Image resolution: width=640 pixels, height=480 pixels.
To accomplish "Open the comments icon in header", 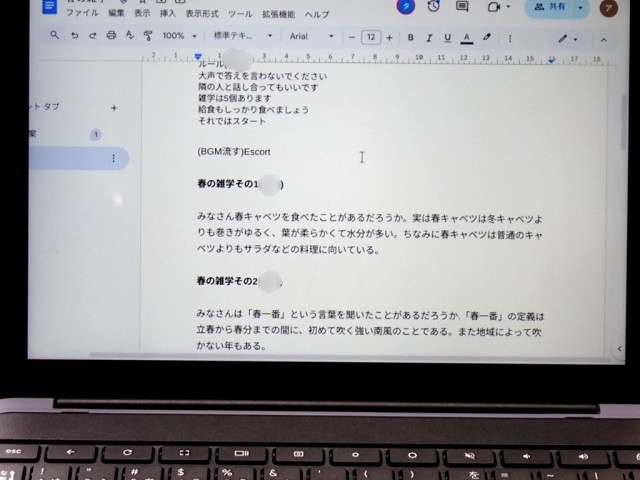I will pyautogui.click(x=462, y=6).
